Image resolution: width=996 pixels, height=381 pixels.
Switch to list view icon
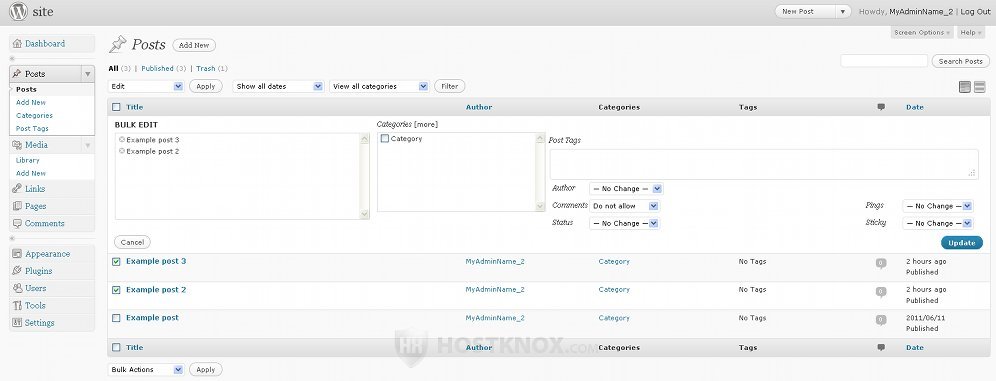pos(965,87)
